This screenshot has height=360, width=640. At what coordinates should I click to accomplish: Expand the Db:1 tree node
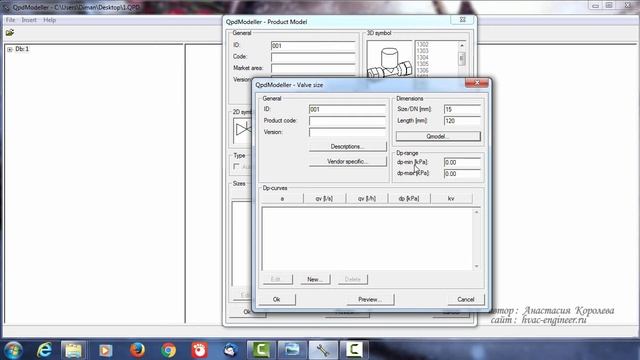pyautogui.click(x=10, y=49)
